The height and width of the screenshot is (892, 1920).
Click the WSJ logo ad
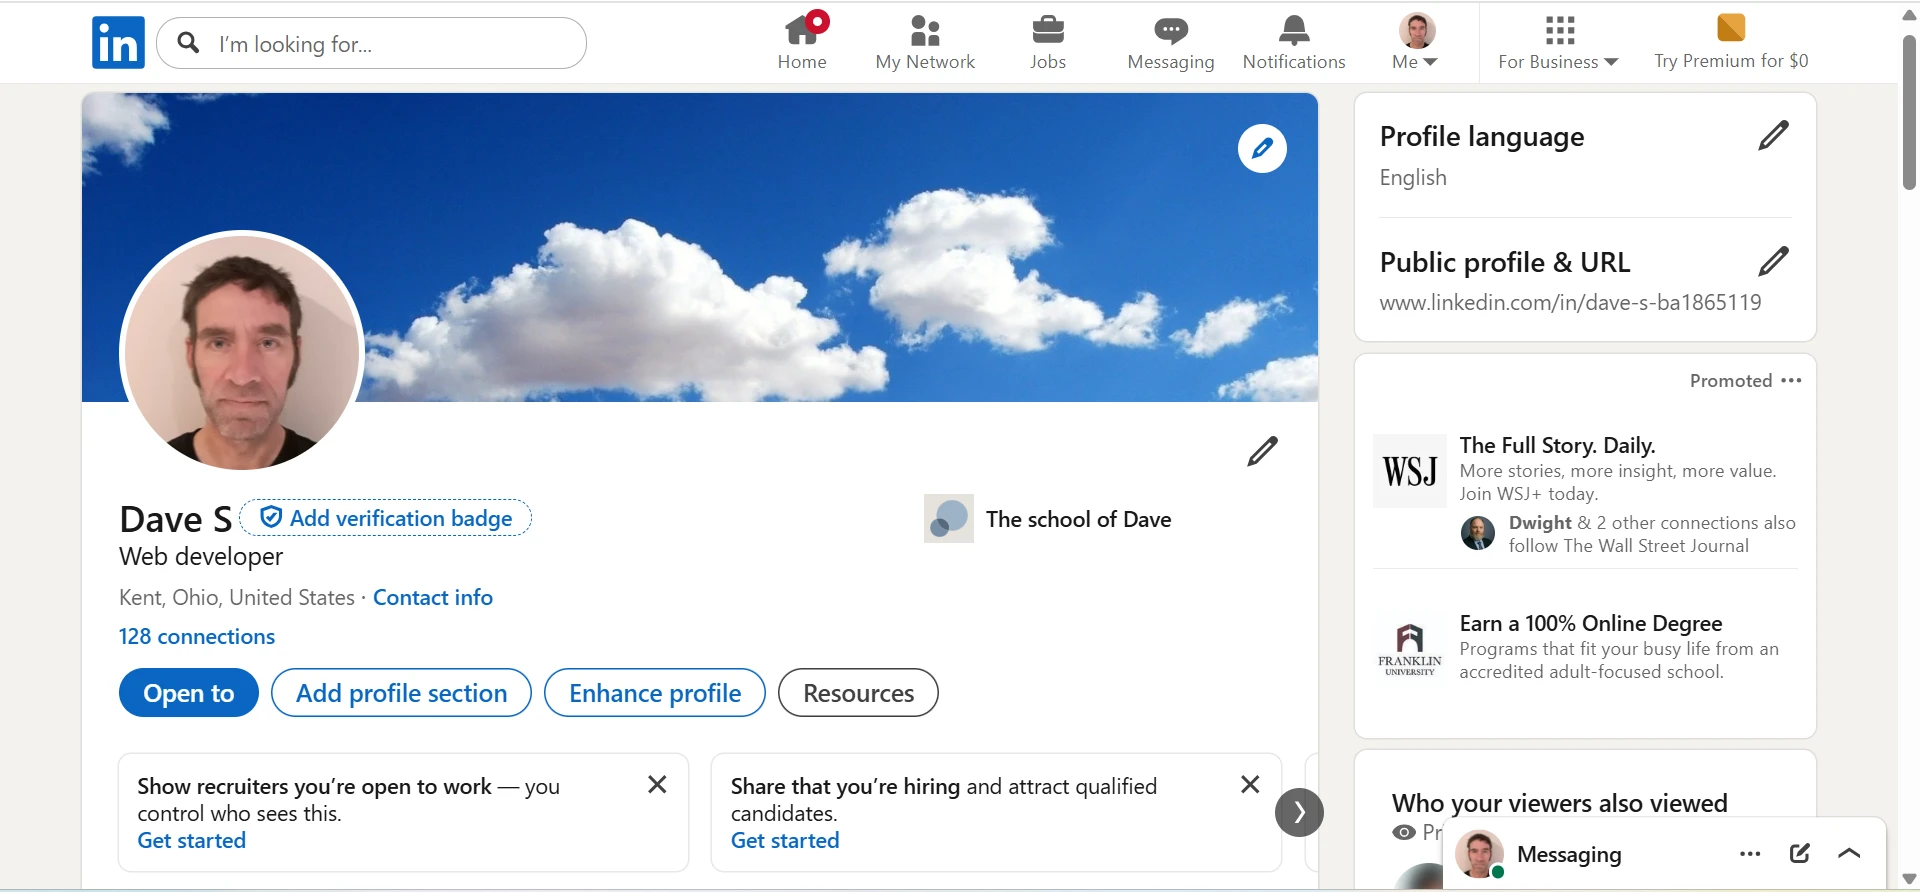pyautogui.click(x=1410, y=471)
